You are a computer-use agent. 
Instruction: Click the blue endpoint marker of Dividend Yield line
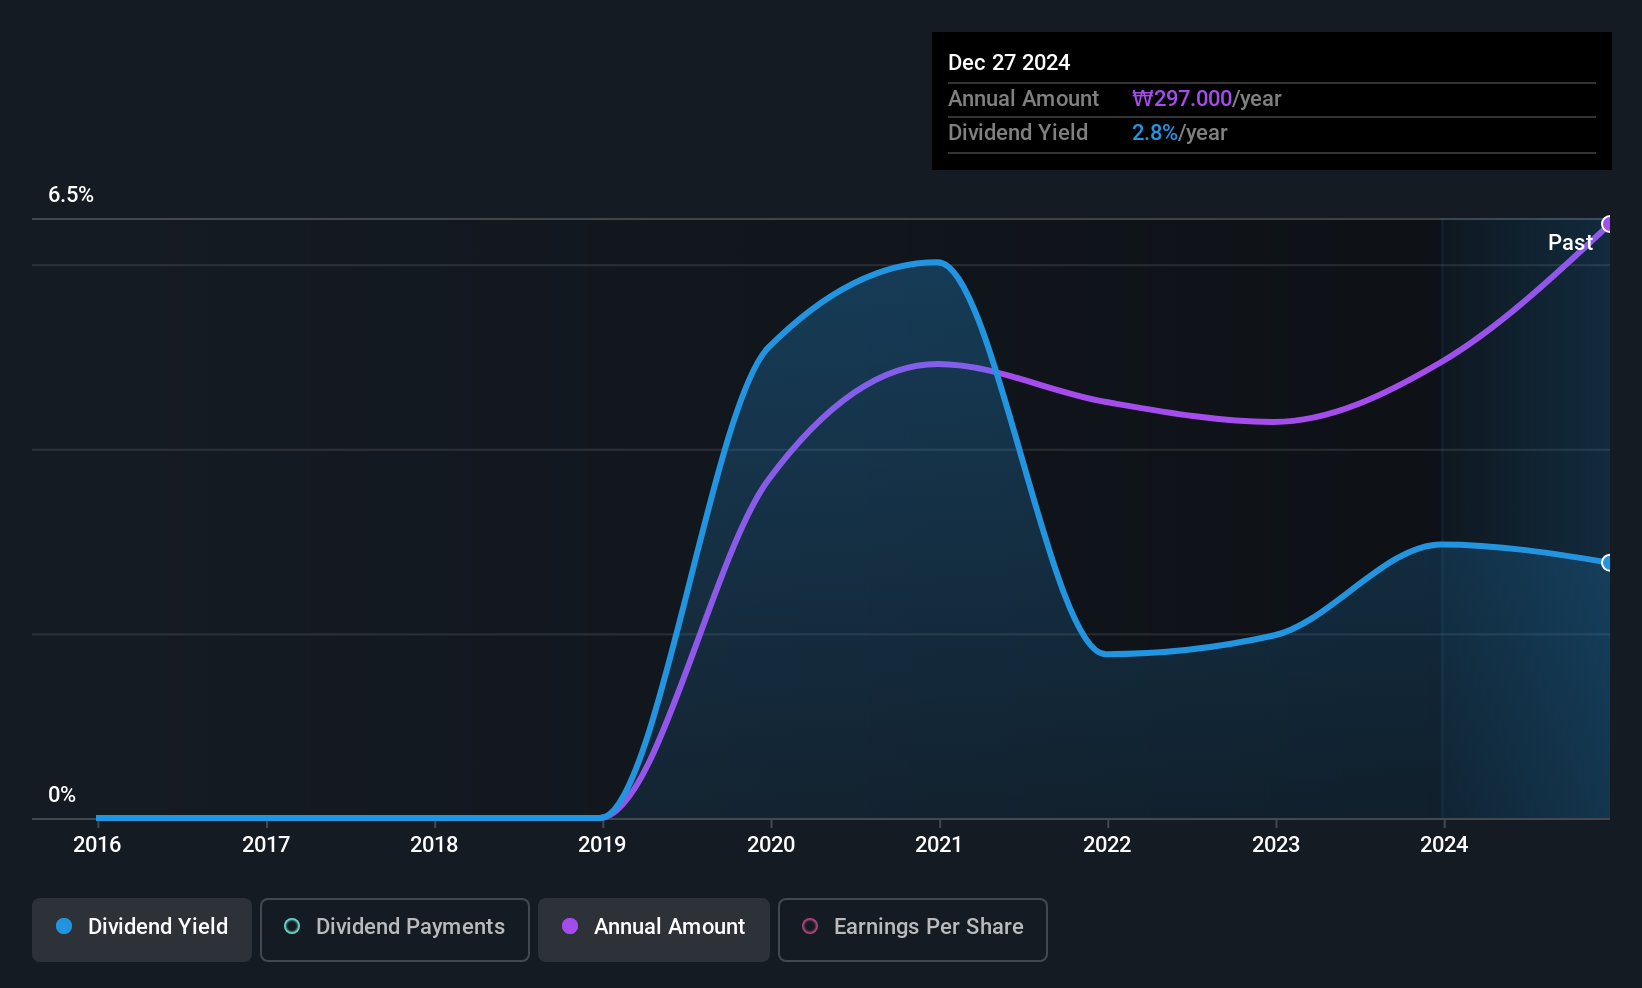pos(1608,563)
